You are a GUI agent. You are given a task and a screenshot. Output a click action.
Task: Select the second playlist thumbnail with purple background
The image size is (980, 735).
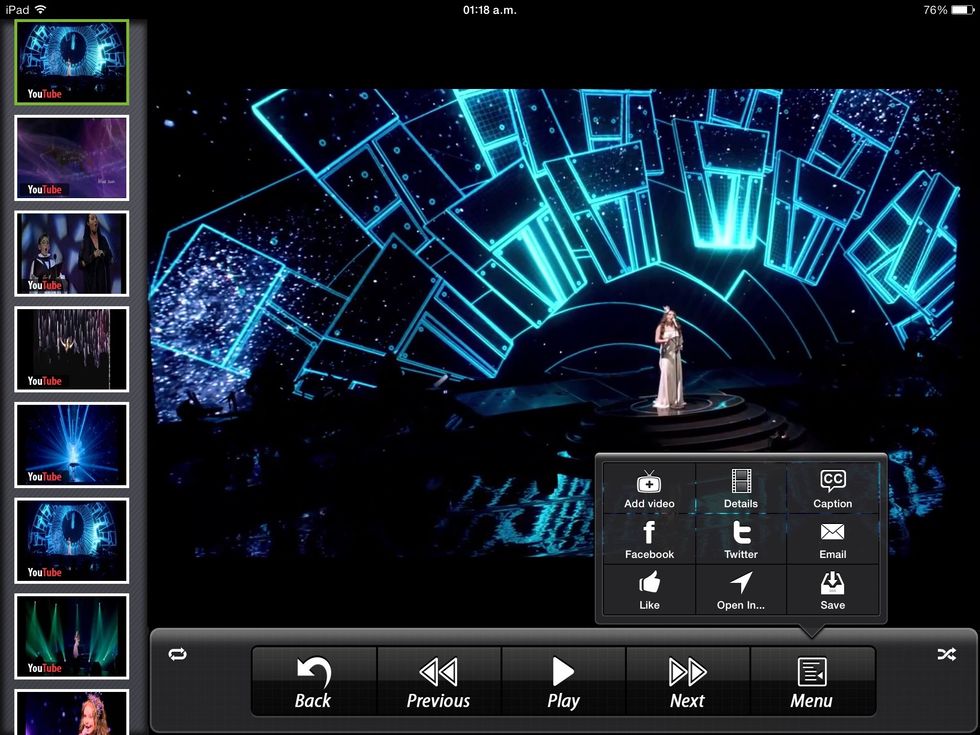tap(71, 158)
